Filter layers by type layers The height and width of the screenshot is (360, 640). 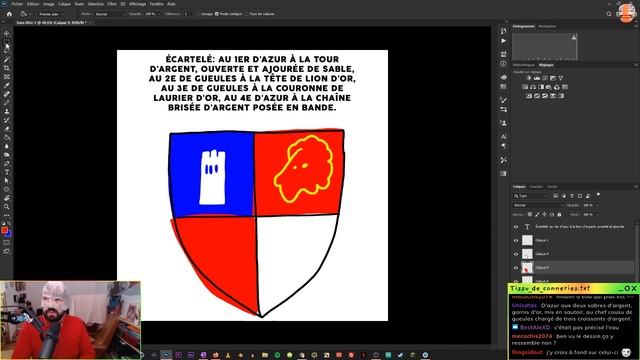[572, 196]
